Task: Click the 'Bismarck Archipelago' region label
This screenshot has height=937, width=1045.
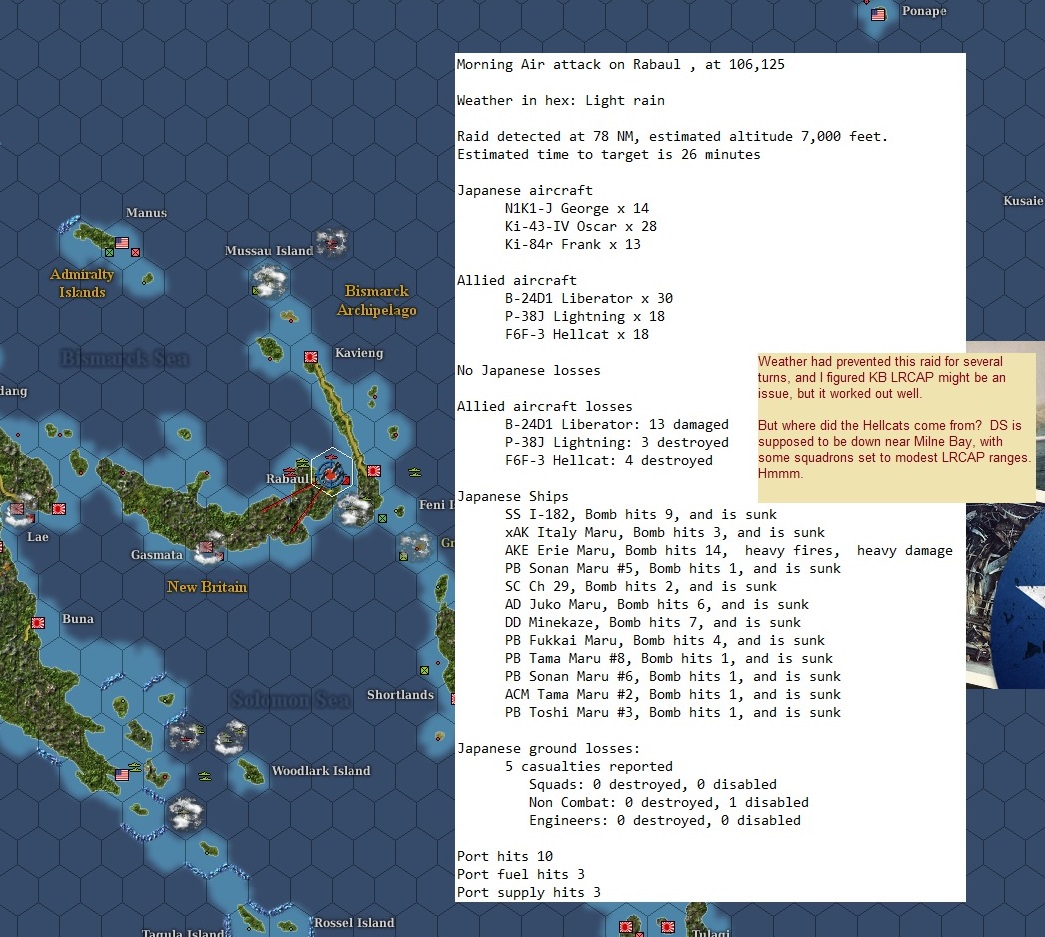Action: click(377, 301)
